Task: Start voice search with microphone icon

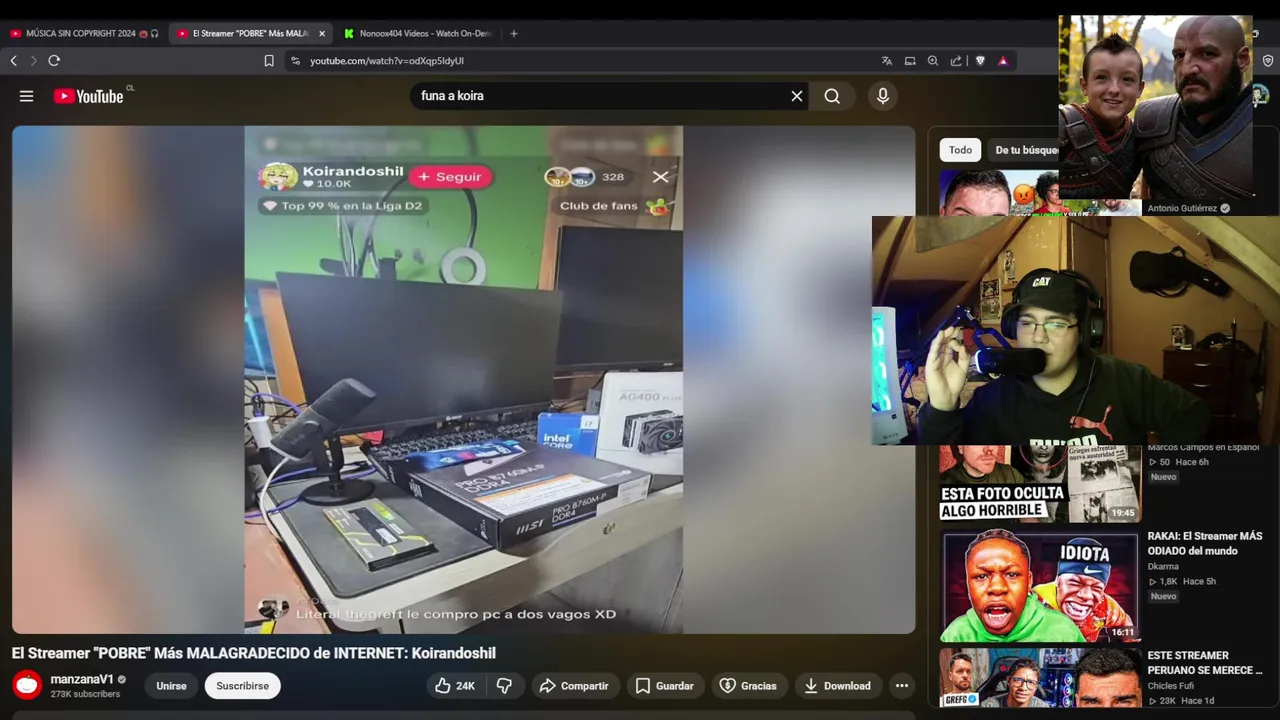Action: 882,96
